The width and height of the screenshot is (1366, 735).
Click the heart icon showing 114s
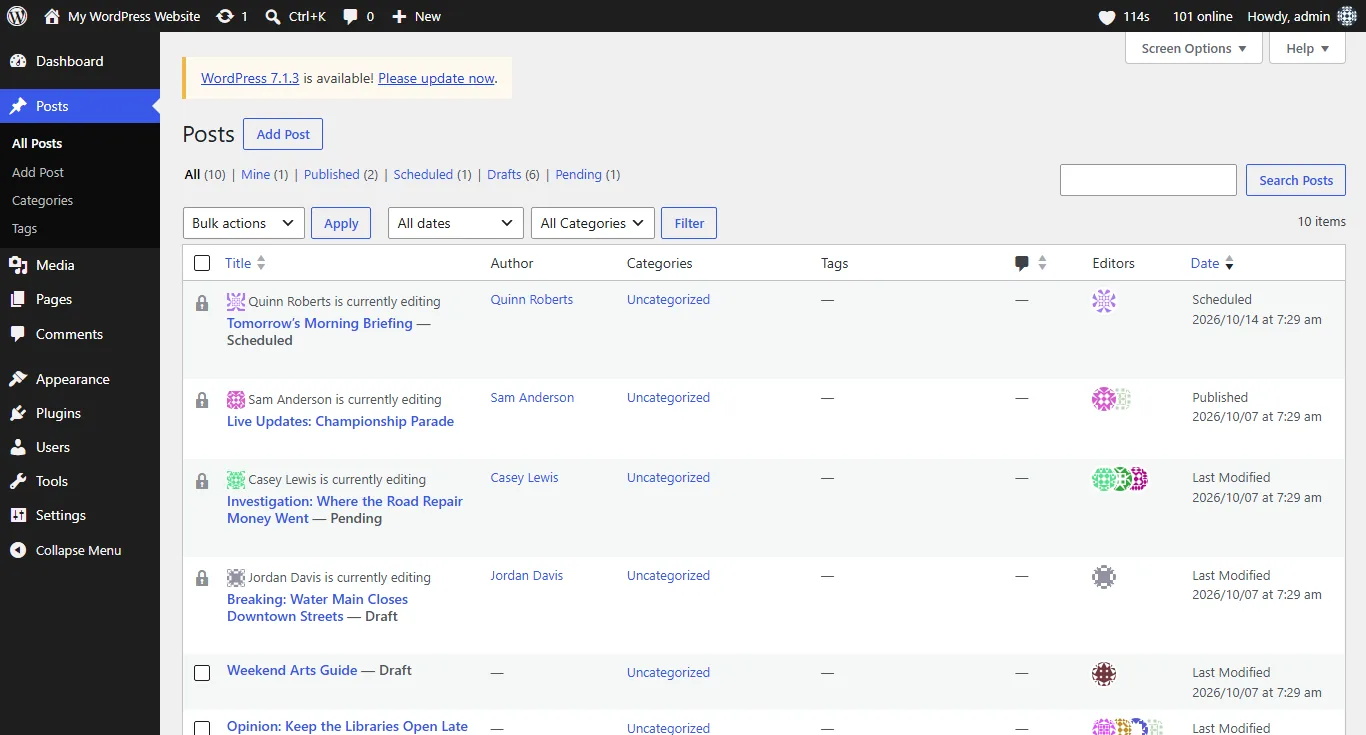(1107, 17)
